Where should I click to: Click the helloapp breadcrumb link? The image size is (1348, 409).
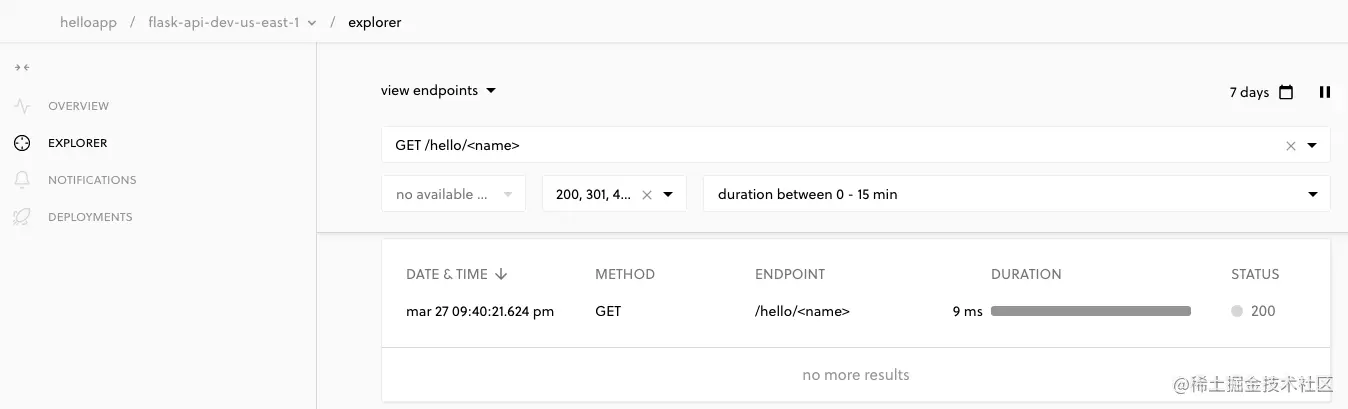[x=88, y=22]
